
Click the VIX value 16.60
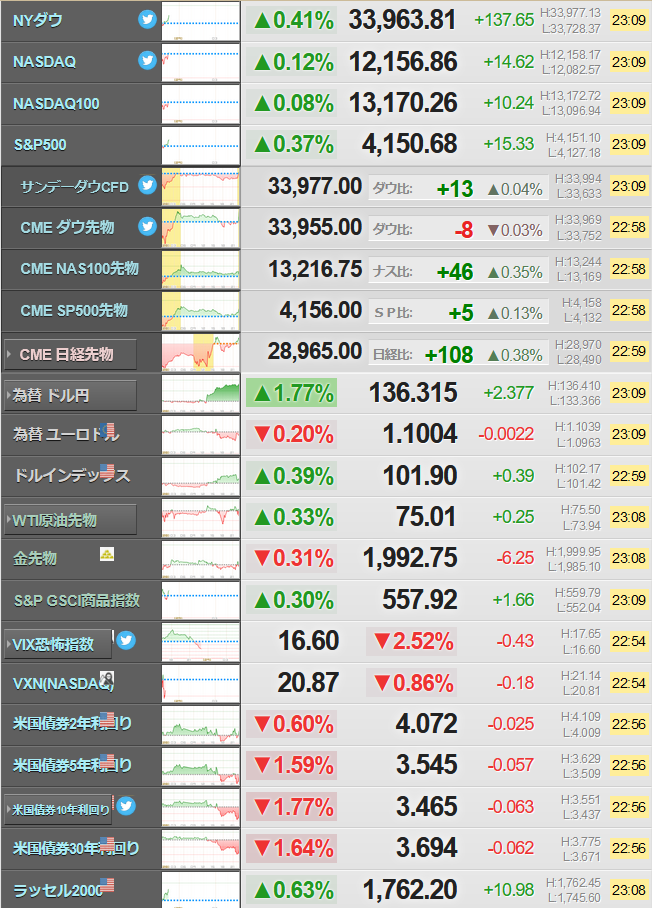309,640
